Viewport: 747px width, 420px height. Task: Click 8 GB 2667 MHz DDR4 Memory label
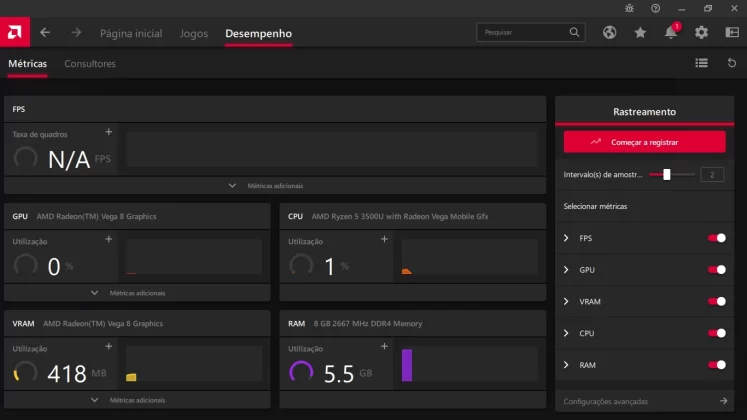(x=368, y=323)
